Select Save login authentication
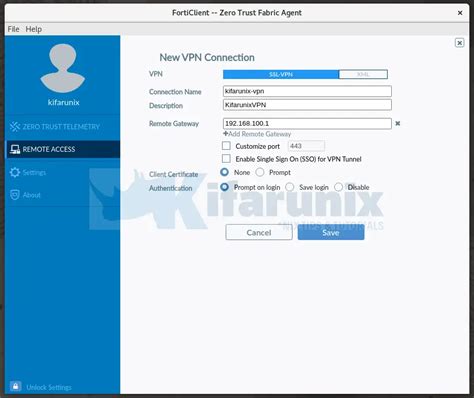 coord(290,187)
